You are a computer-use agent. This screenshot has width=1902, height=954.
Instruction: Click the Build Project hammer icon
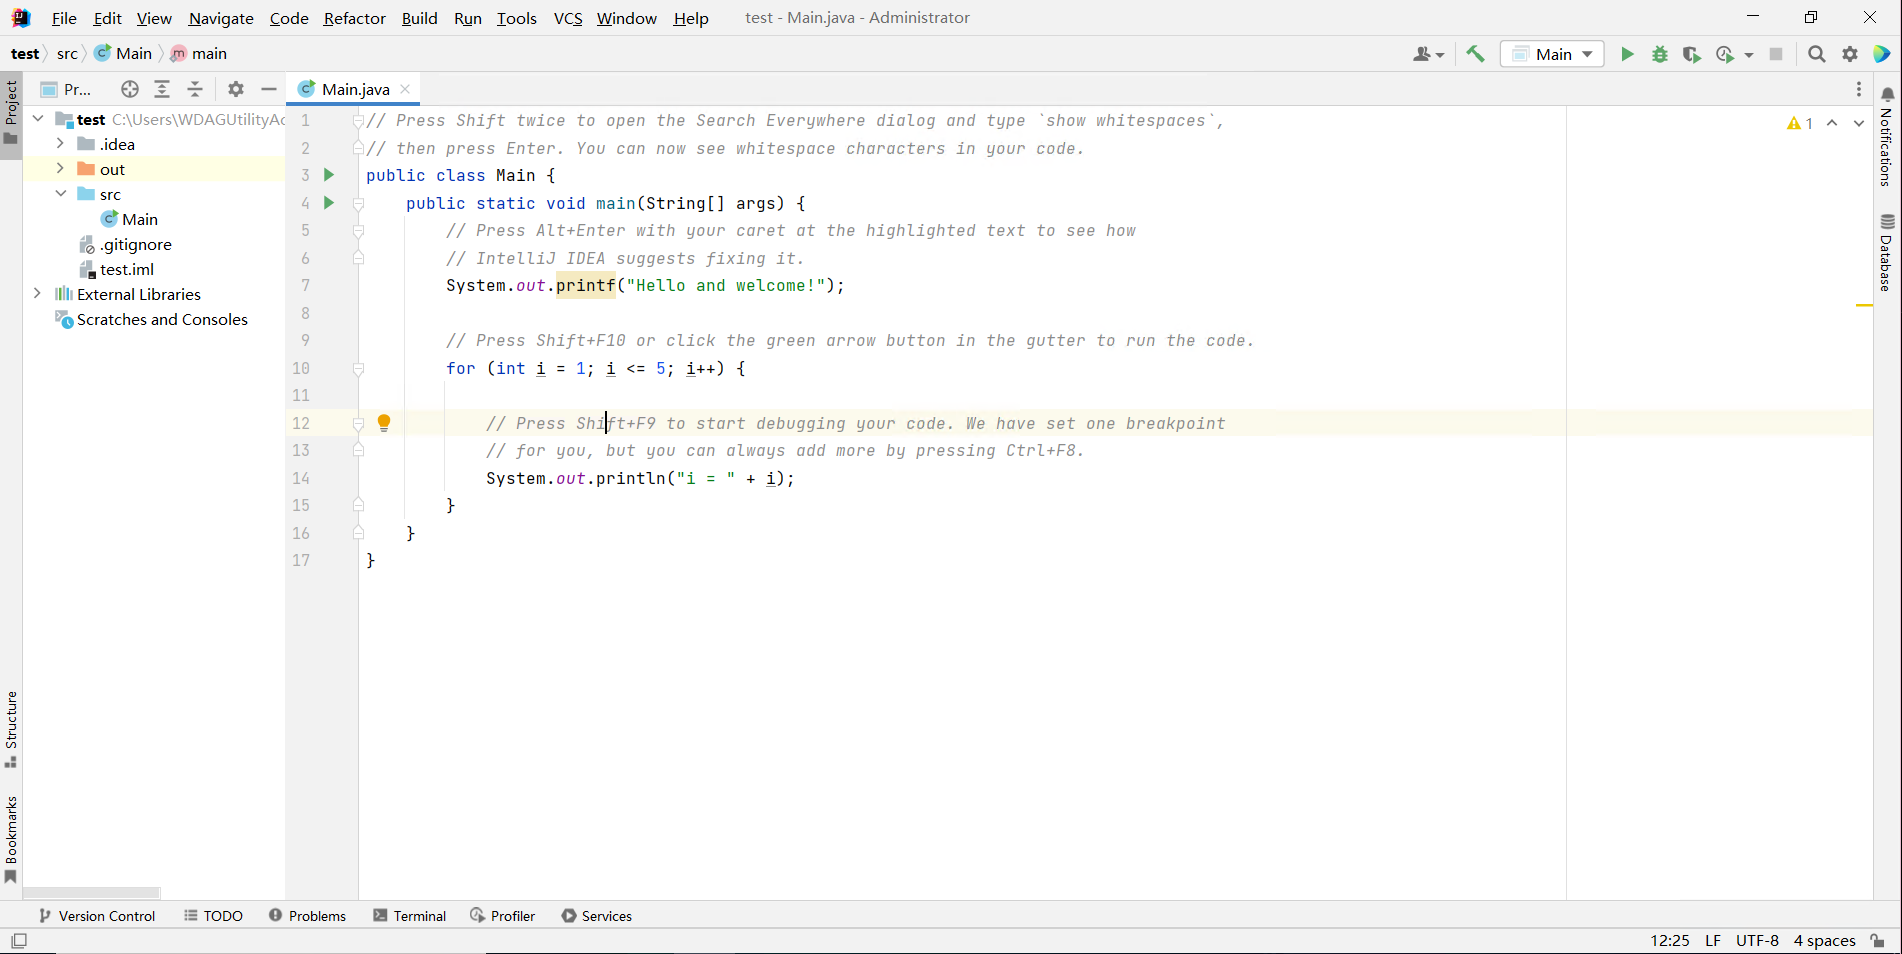click(1475, 54)
